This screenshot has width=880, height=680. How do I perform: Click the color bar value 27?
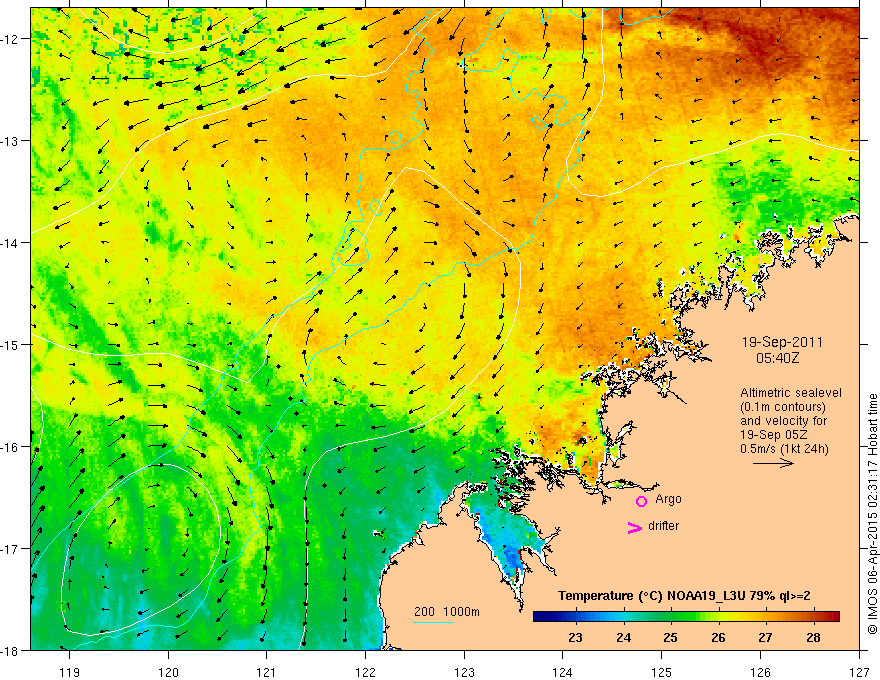pos(765,637)
